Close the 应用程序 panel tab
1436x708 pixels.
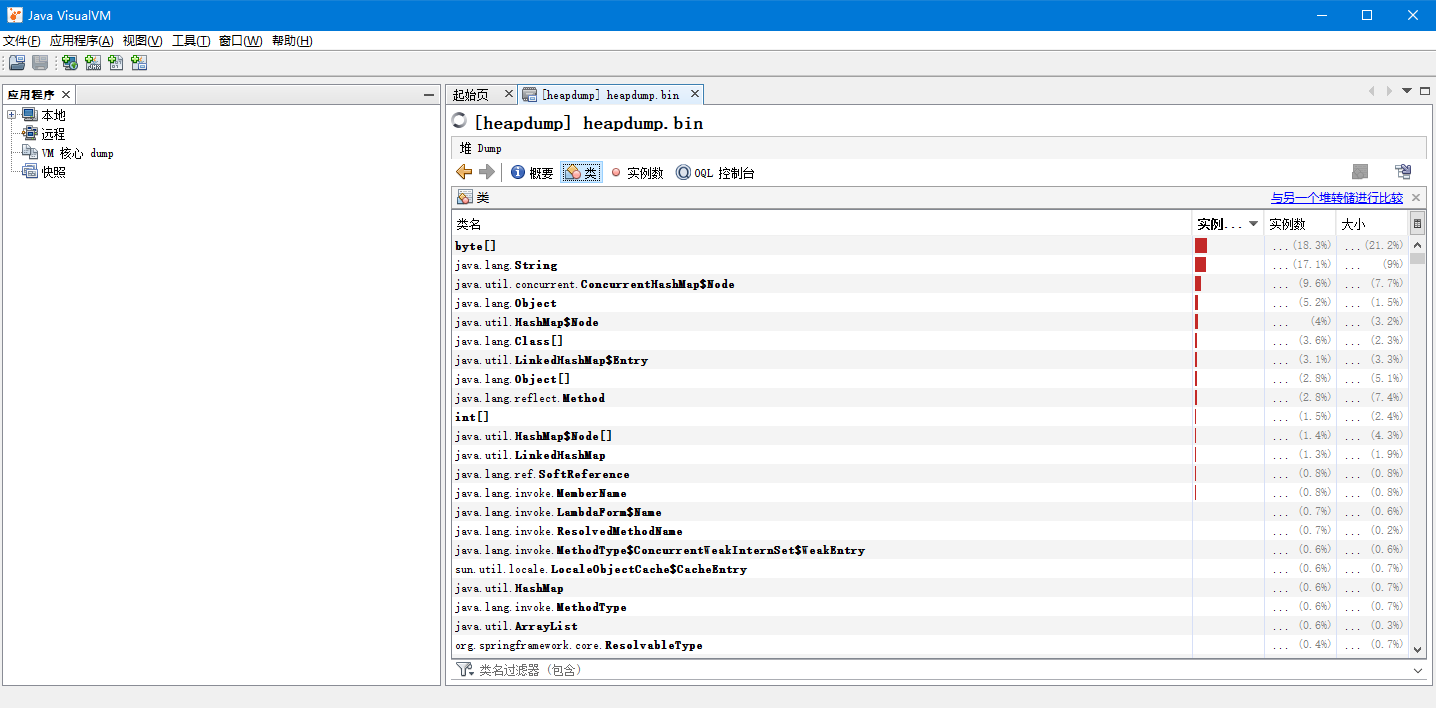point(66,95)
